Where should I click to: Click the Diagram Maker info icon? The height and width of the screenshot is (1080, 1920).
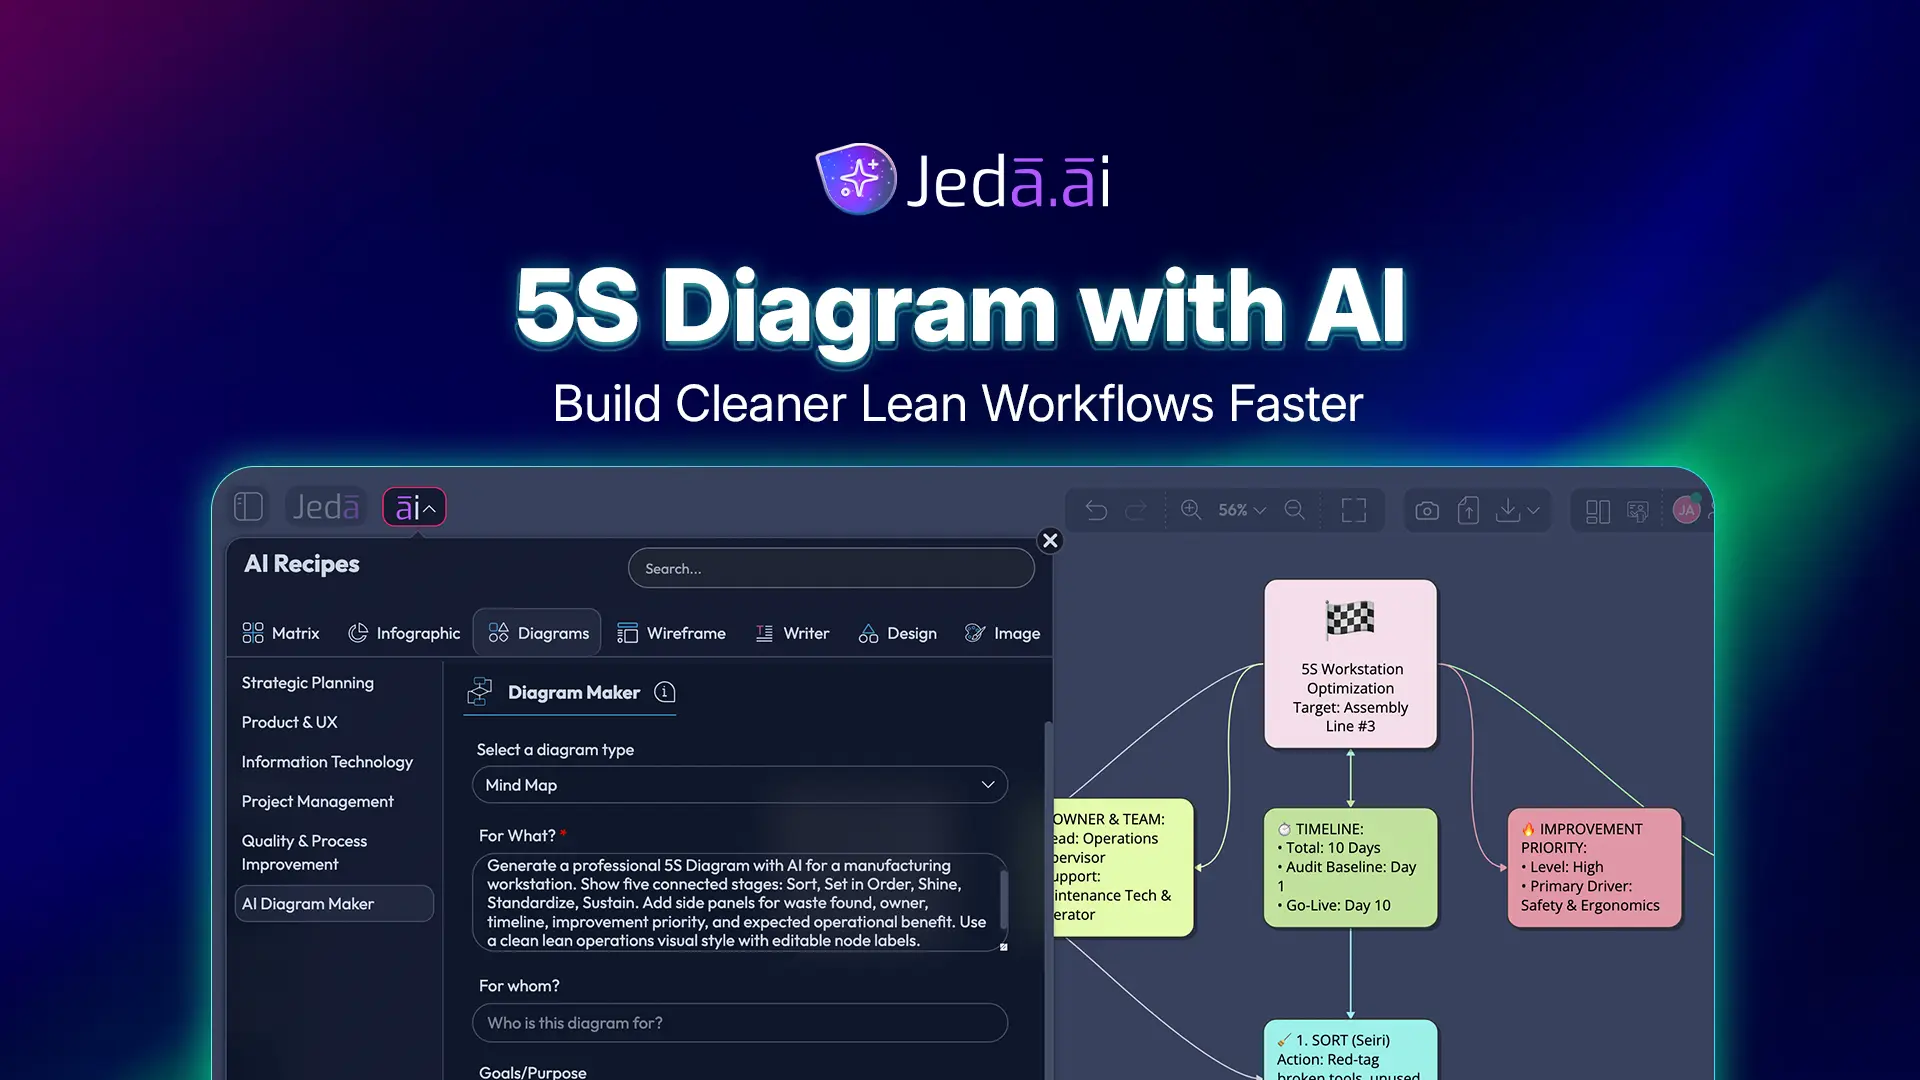tap(665, 692)
